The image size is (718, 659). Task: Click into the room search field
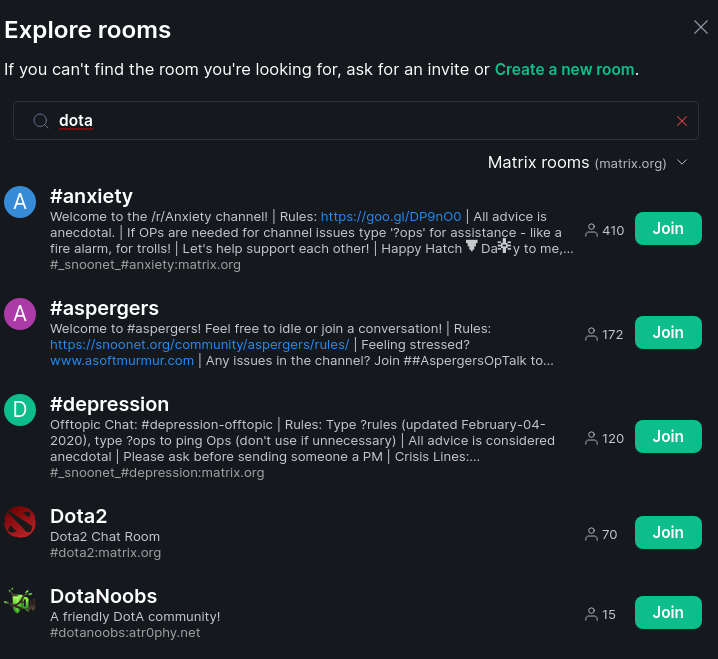pyautogui.click(x=356, y=120)
